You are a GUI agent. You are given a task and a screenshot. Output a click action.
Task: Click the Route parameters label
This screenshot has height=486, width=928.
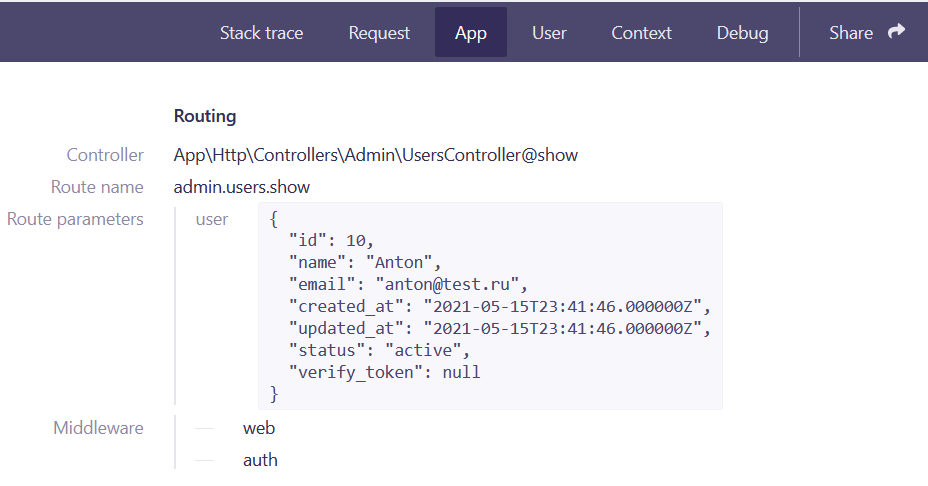[x=75, y=219]
